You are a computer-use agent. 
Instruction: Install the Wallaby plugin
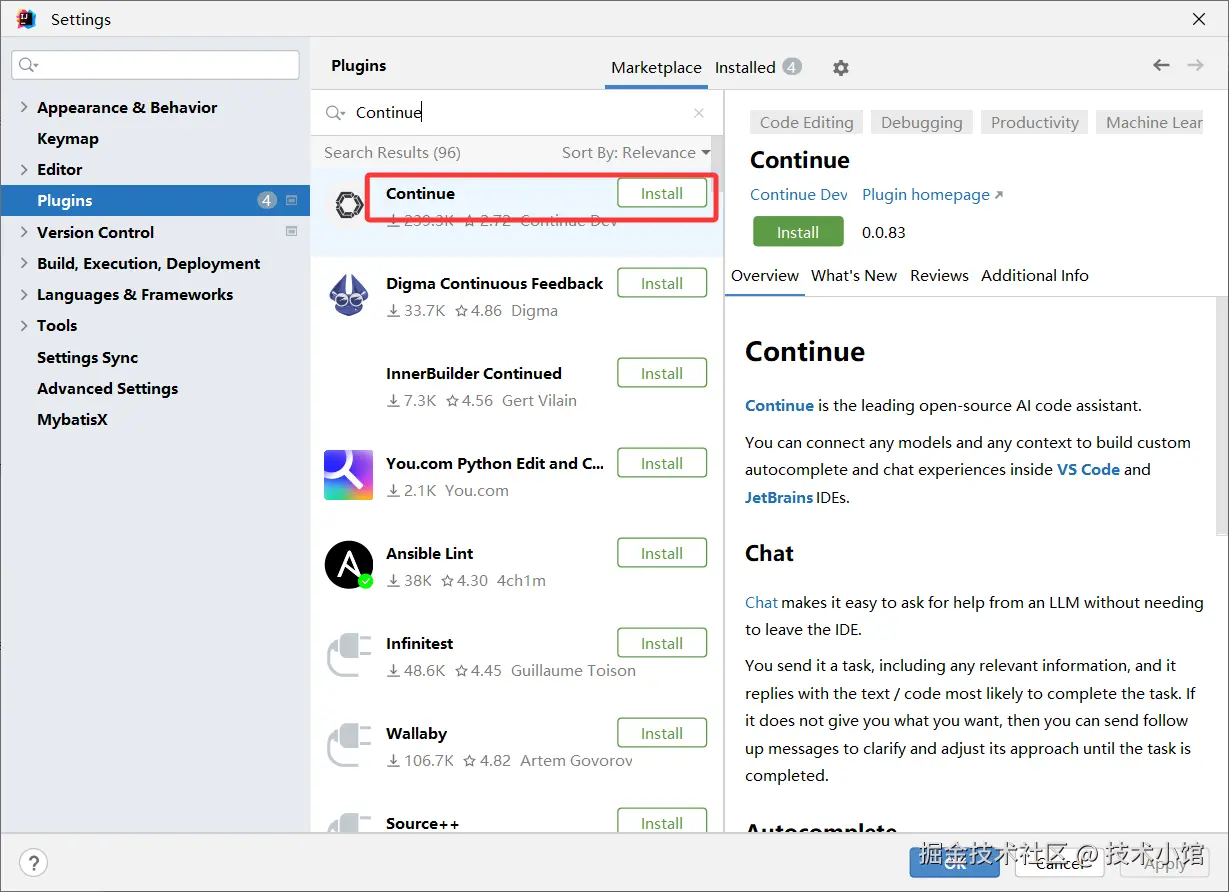662,733
